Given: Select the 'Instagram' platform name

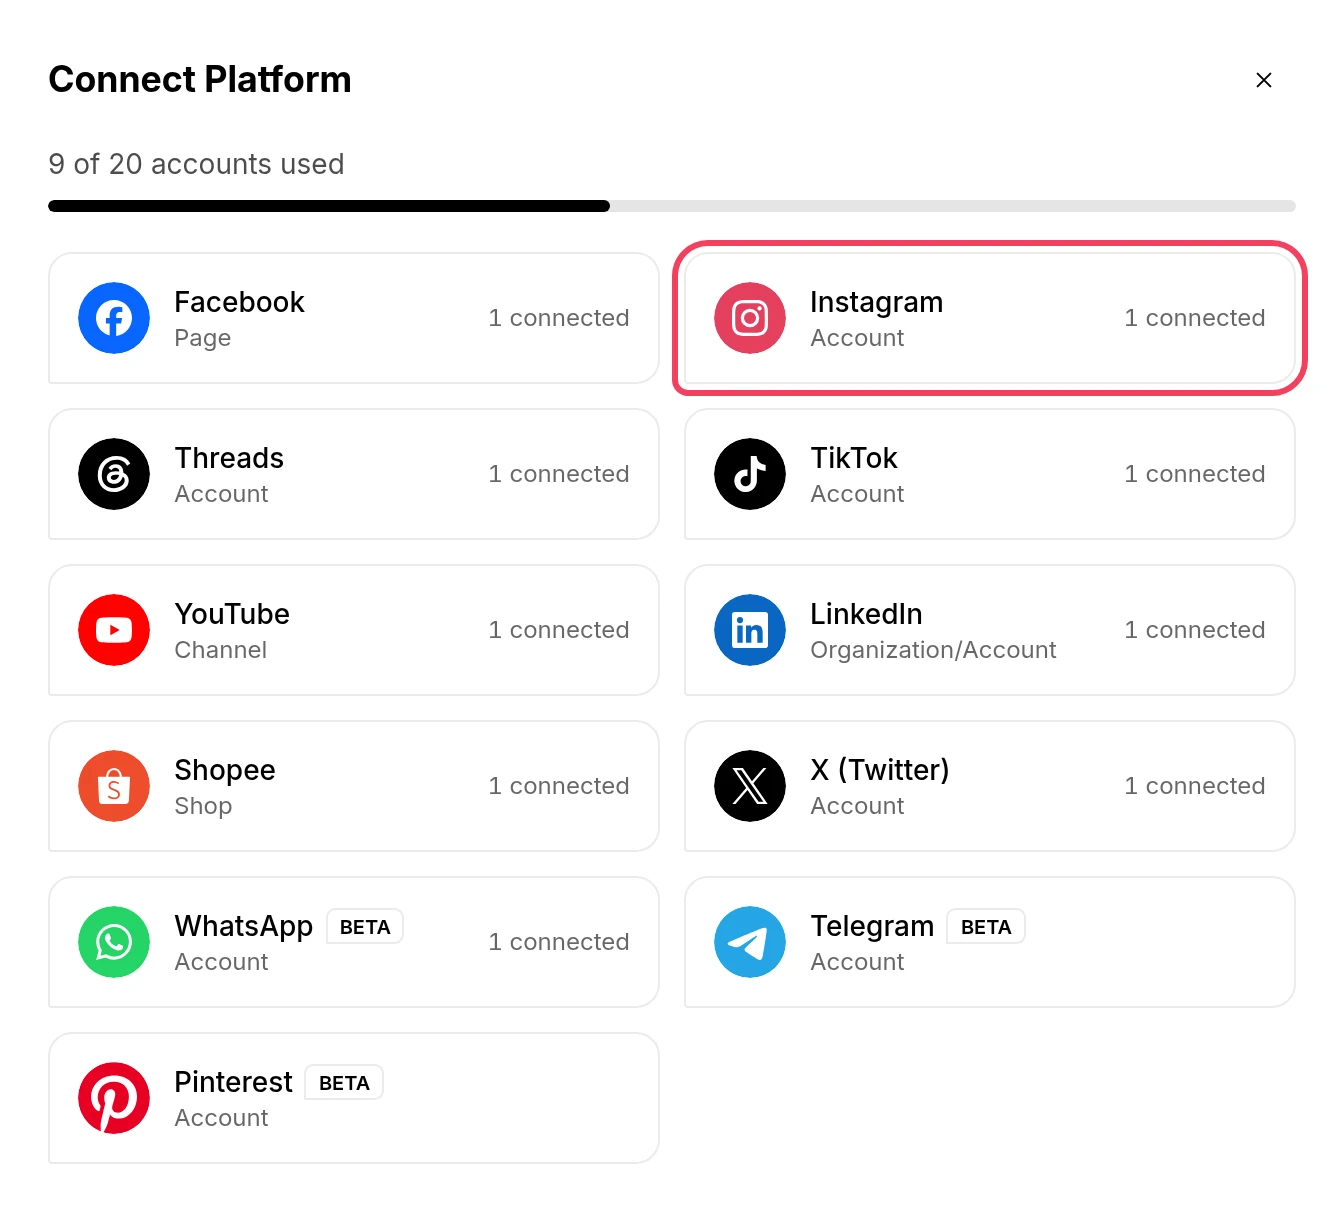Looking at the screenshot, I should point(877,302).
